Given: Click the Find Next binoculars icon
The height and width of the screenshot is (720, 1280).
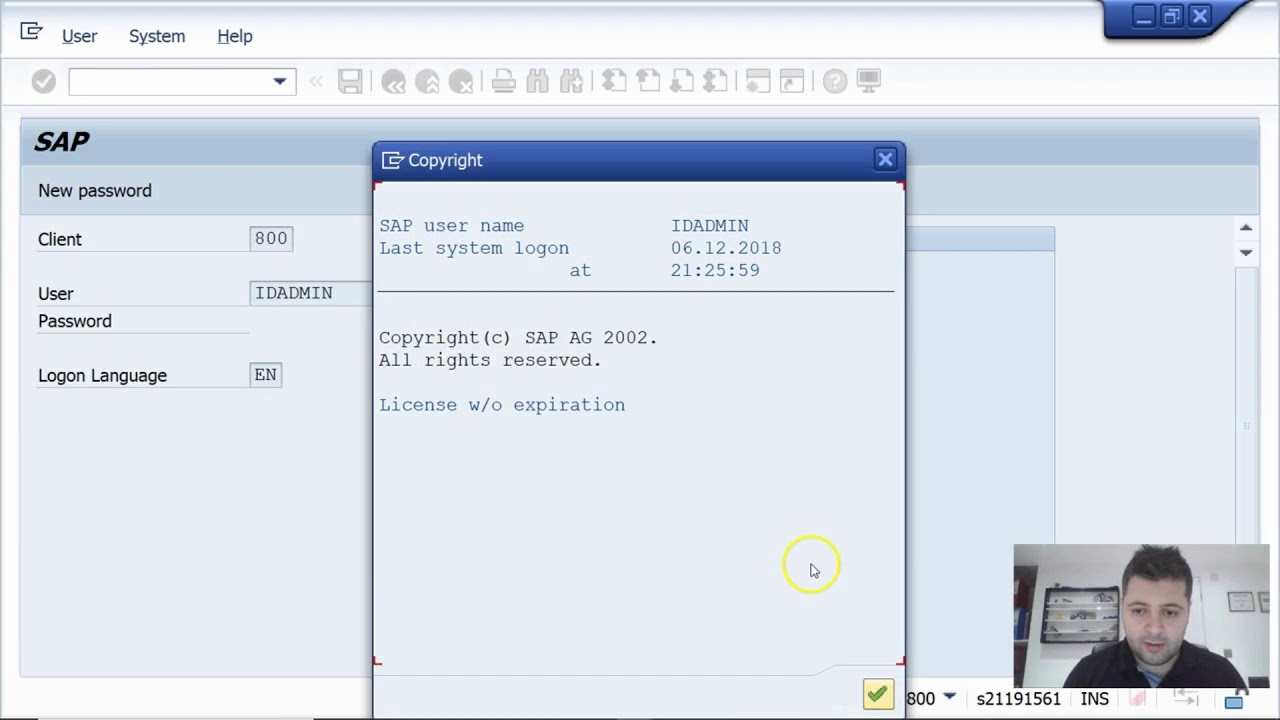Looking at the screenshot, I should click(x=572, y=81).
